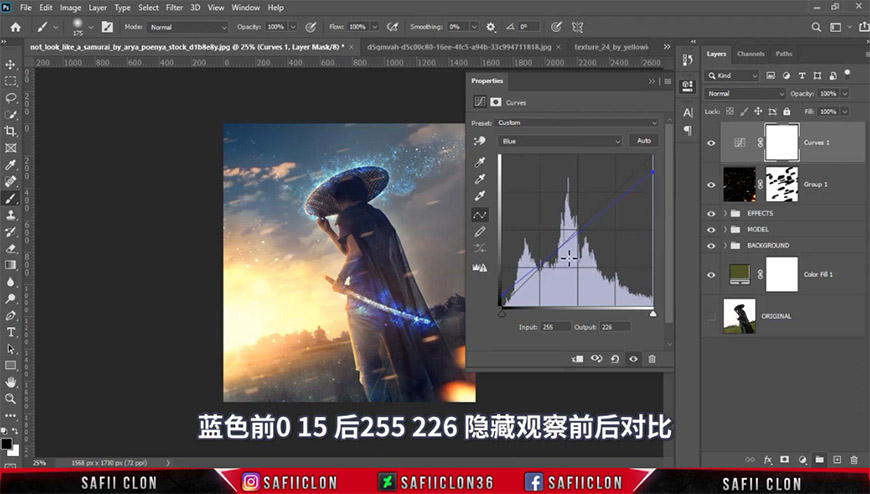The image size is (870, 494).
Task: Select the Crop tool
Action: 10,131
